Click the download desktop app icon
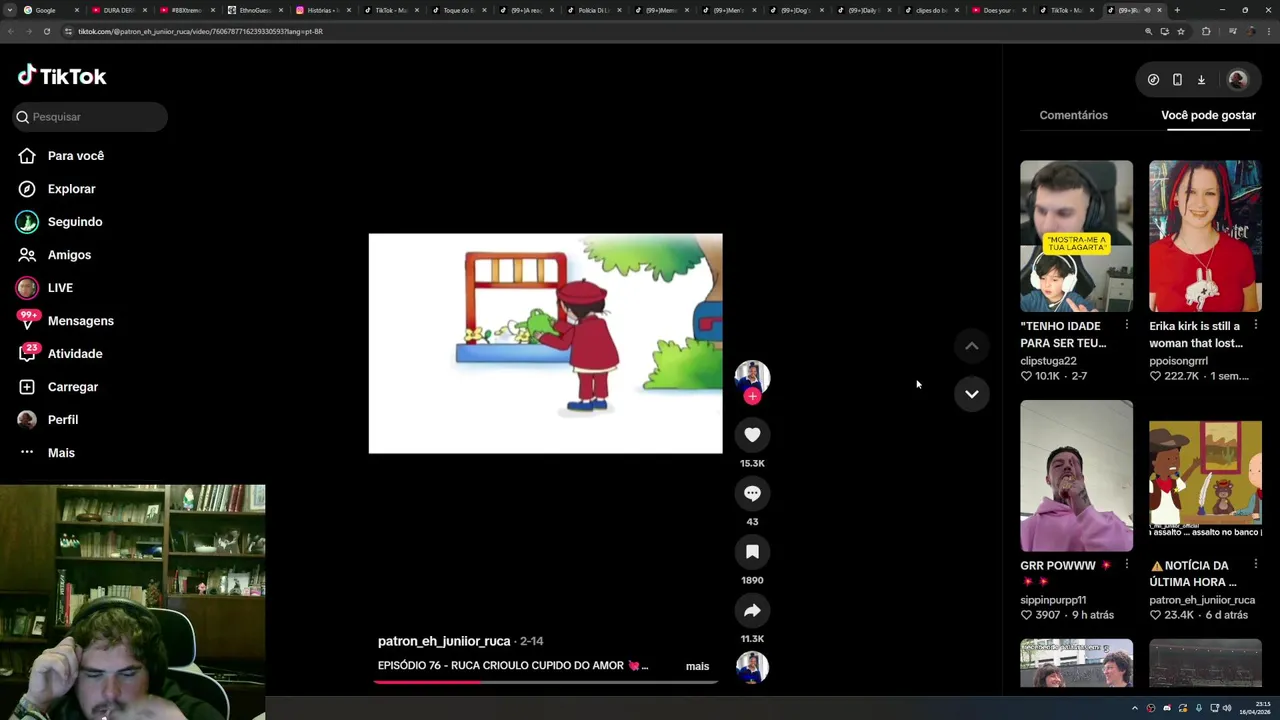This screenshot has width=1280, height=720. coord(1201,80)
